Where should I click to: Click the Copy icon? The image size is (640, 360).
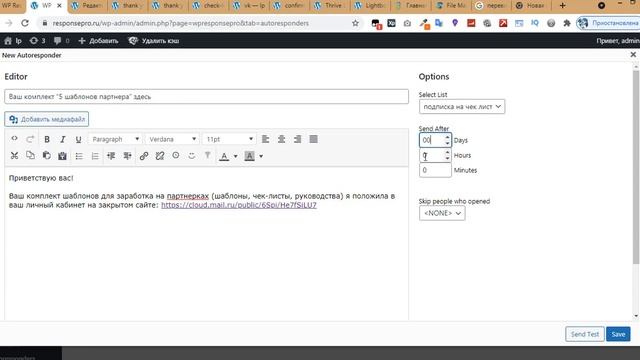pyautogui.click(x=30, y=156)
